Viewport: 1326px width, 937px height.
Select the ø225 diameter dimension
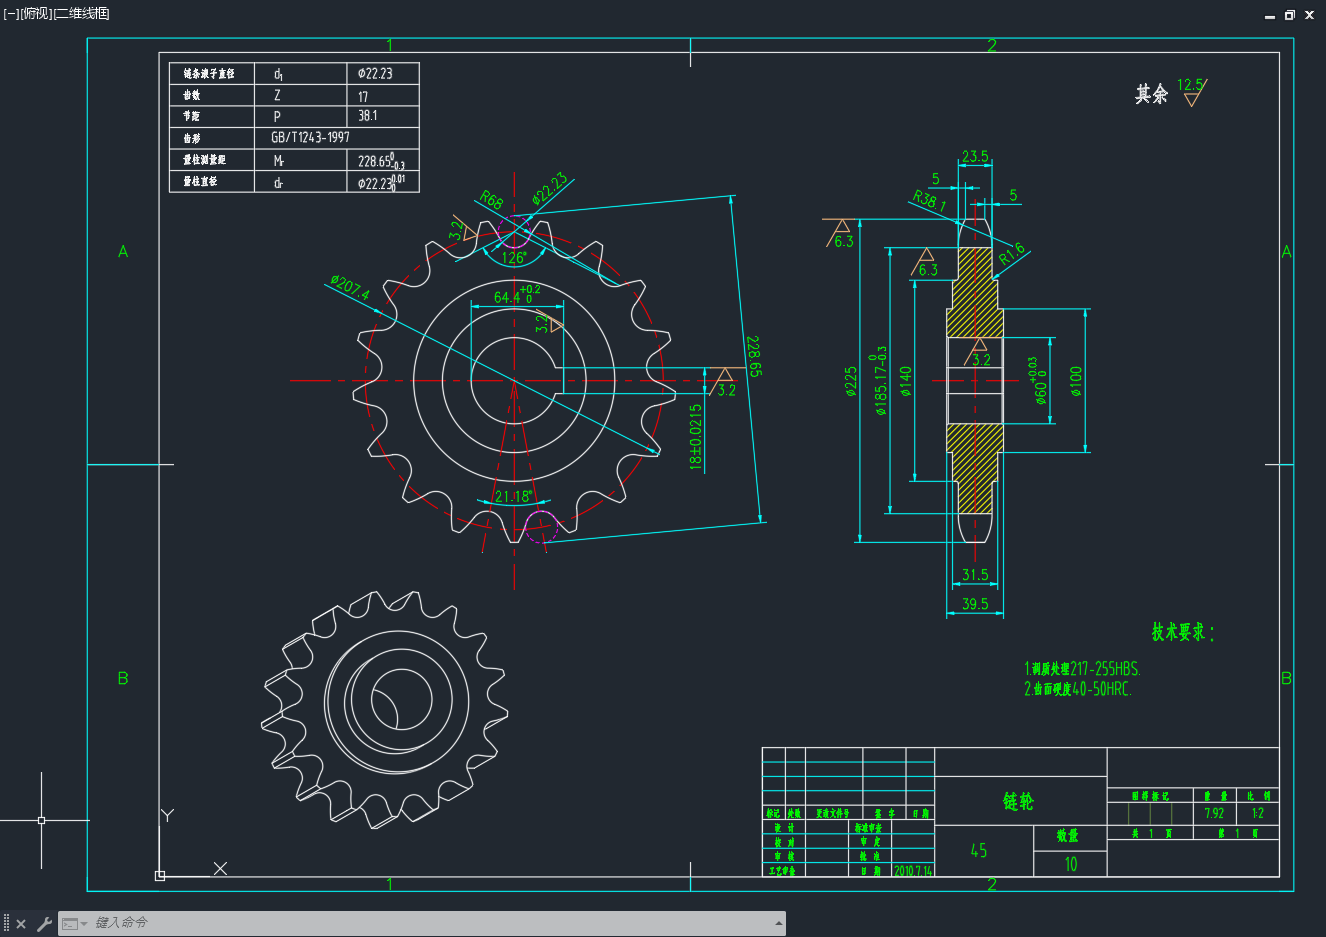click(x=851, y=381)
